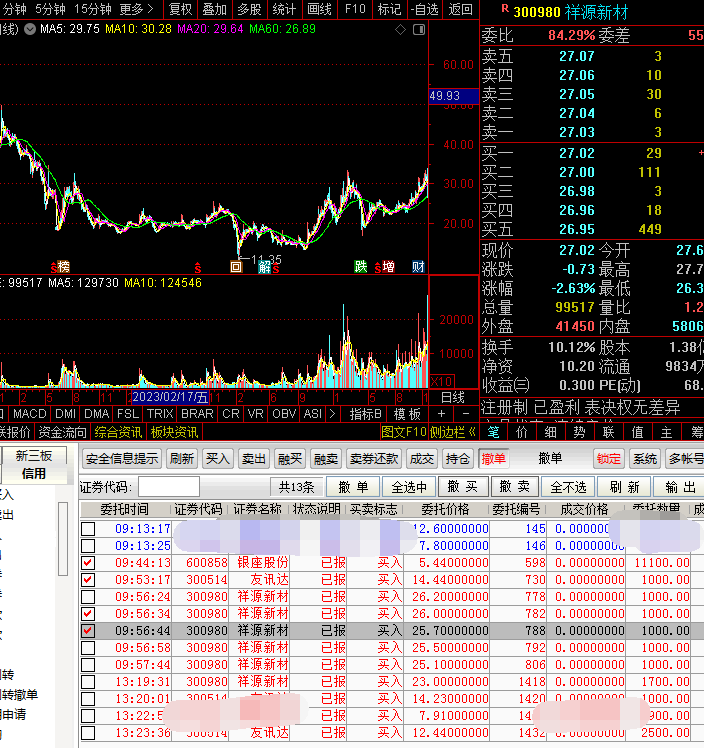The image size is (704, 748).
Task: Expand more indicators with the arrow after ASI
Action: [332, 414]
